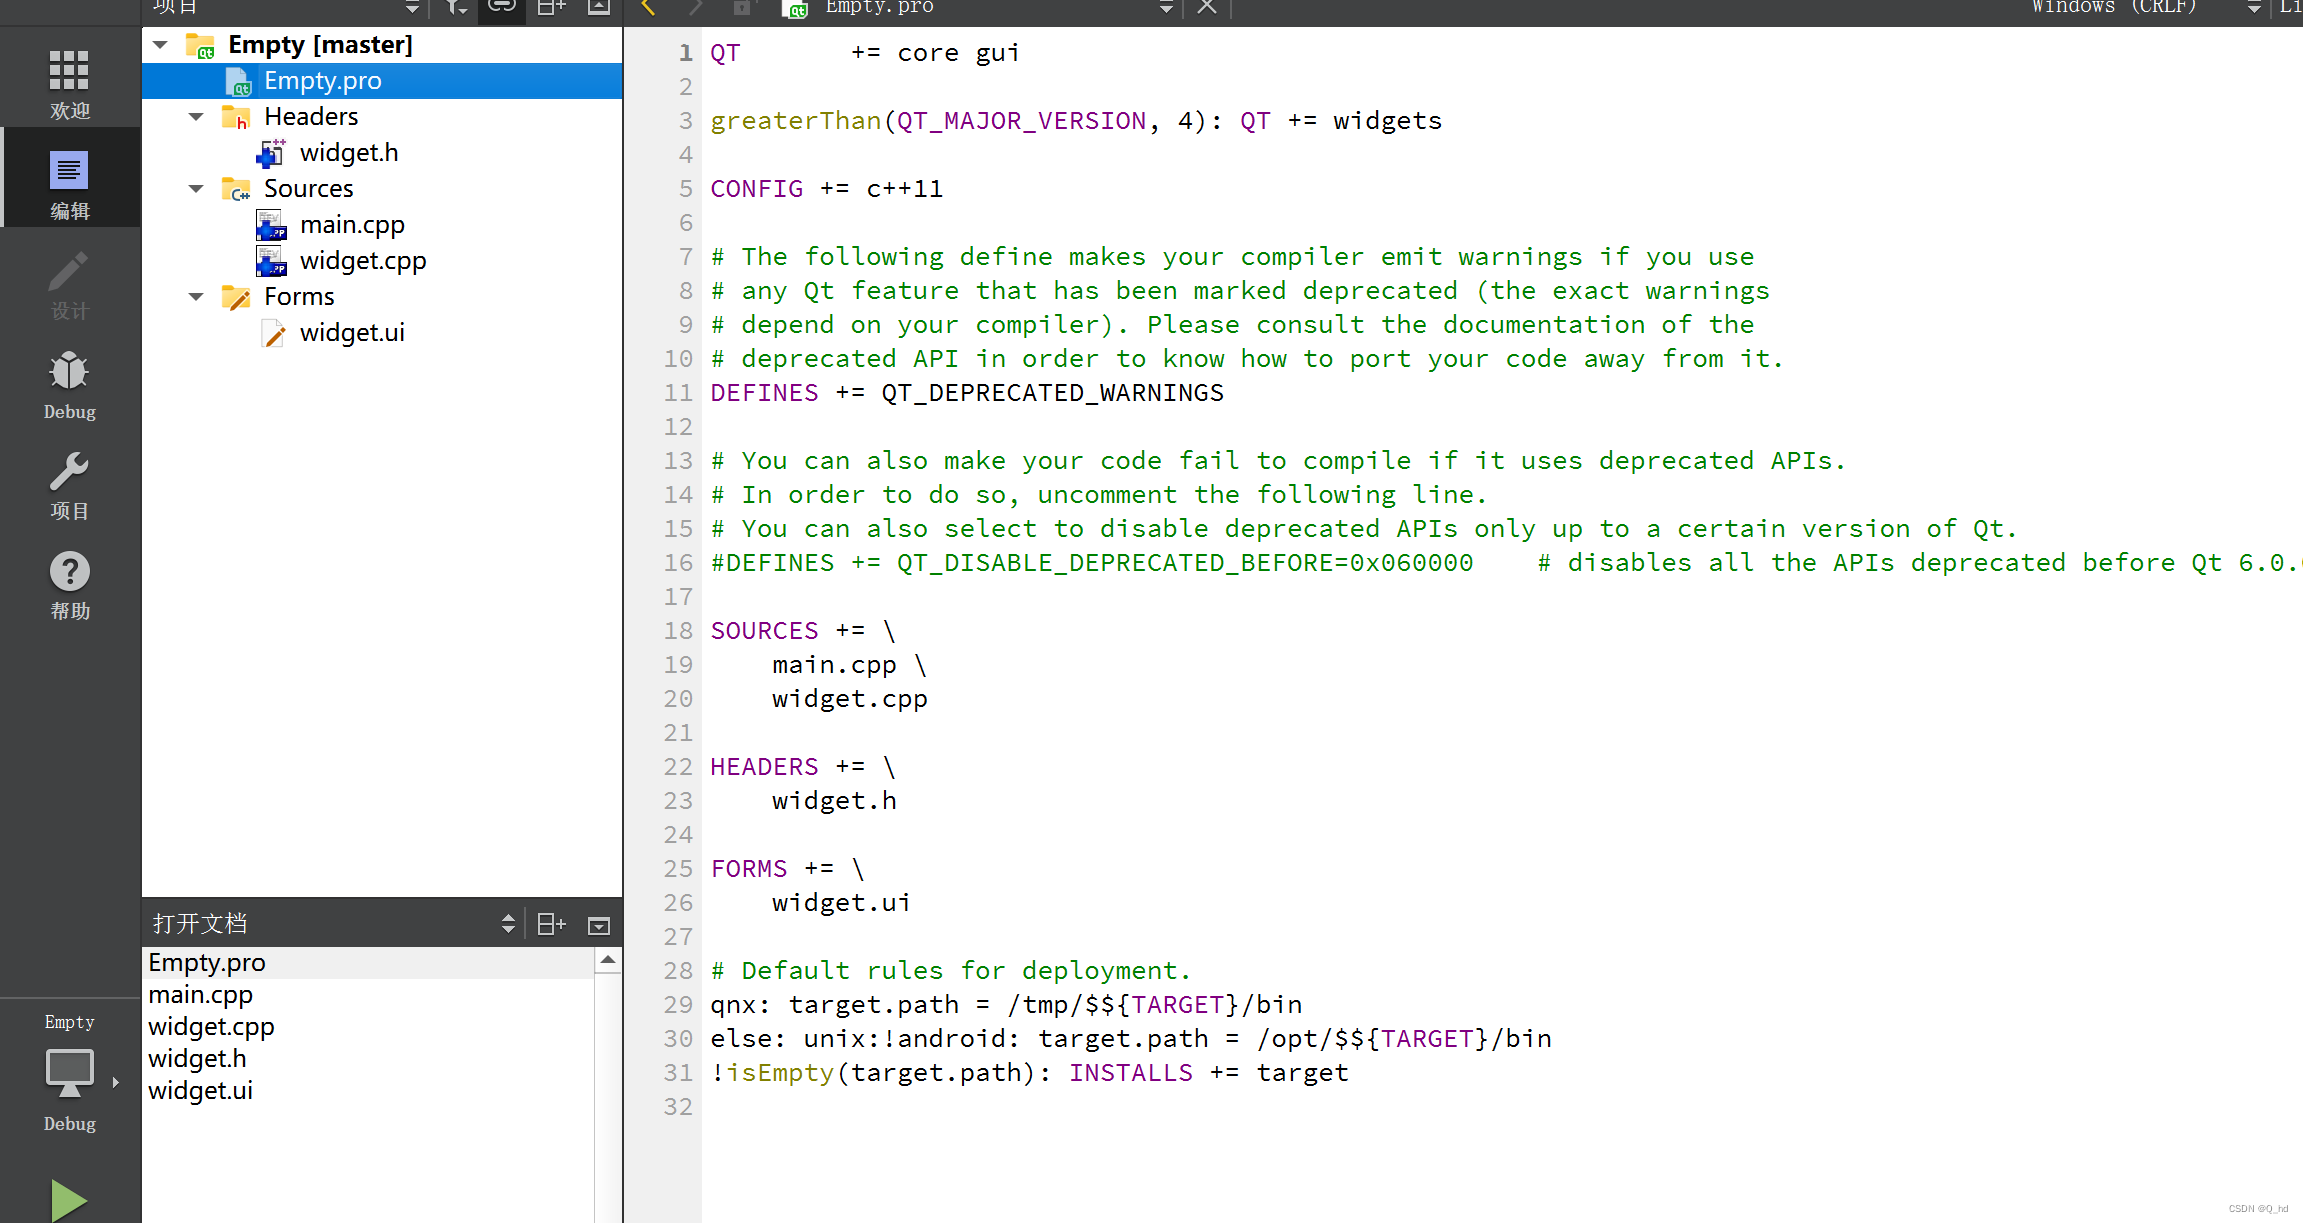Open the Empty Debug kit selector
This screenshot has height=1223, width=2303.
tap(69, 1072)
